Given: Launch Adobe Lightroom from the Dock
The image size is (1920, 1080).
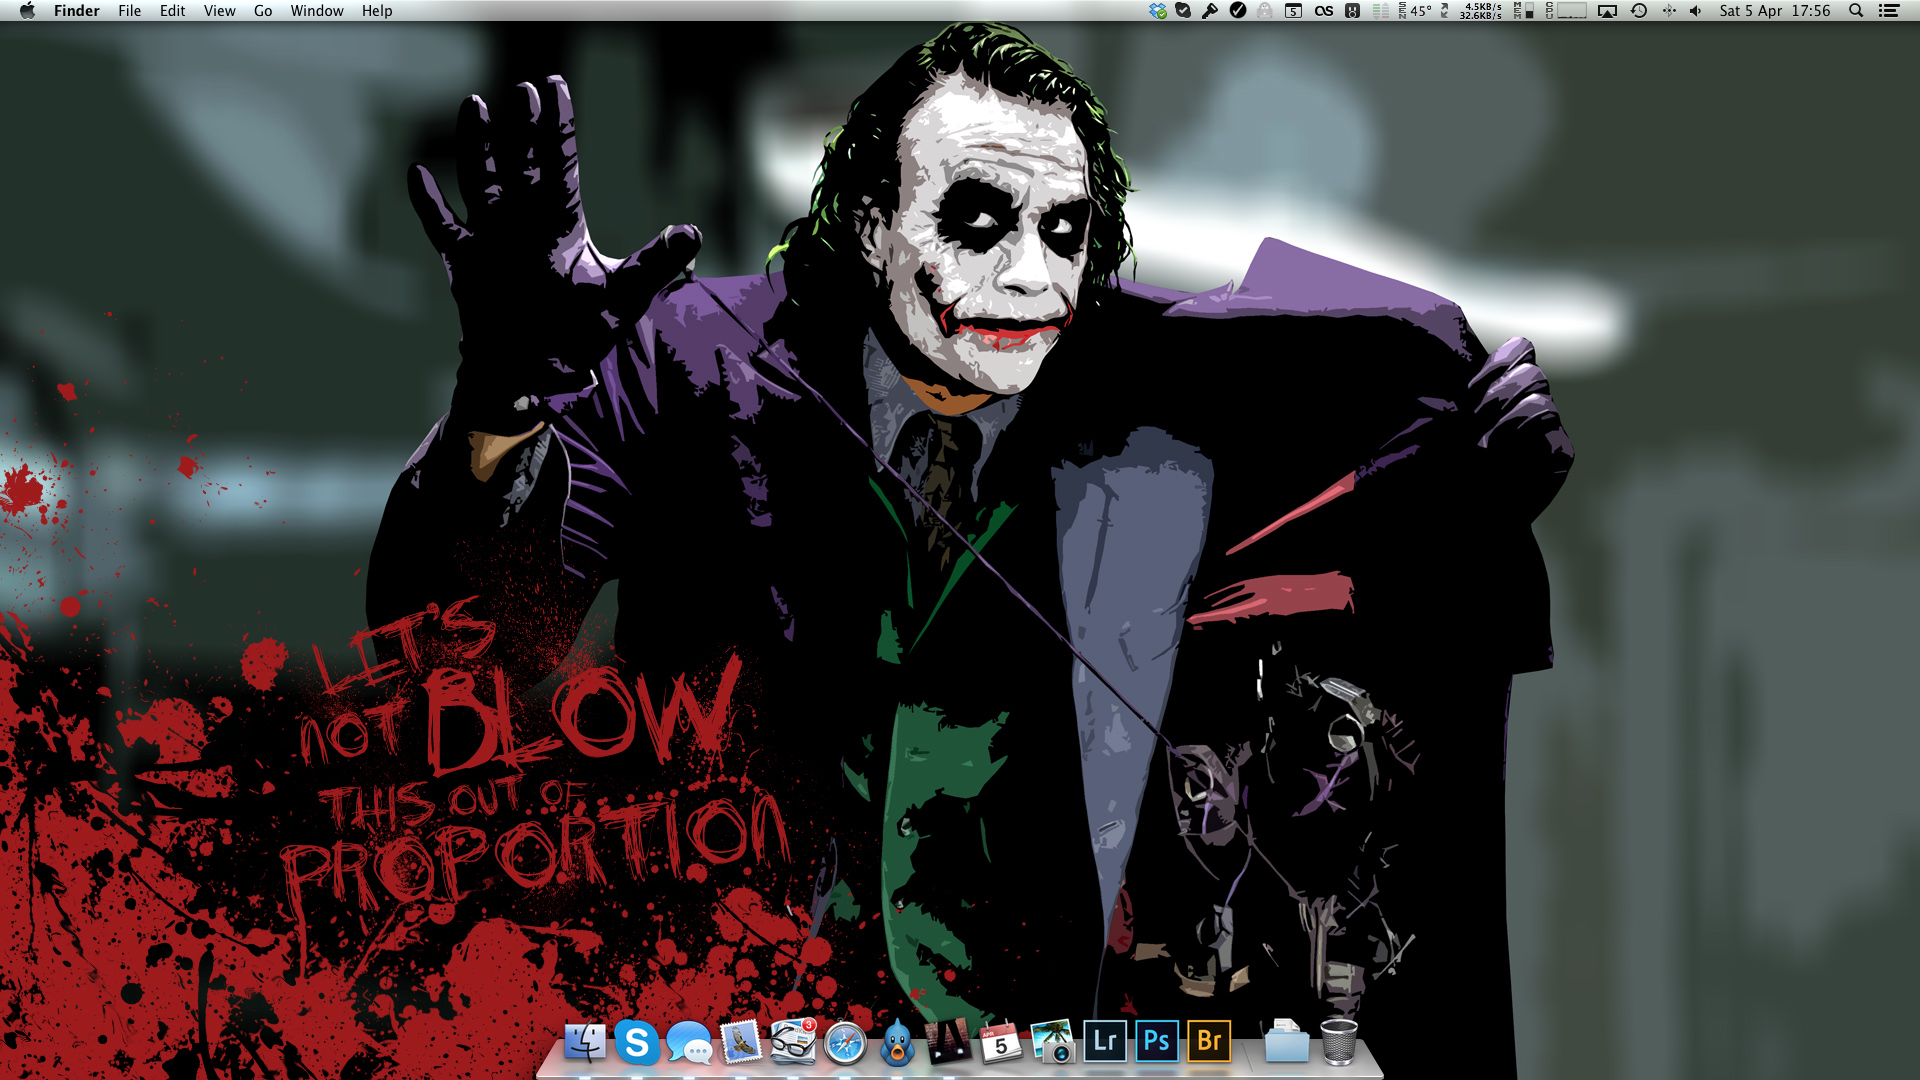Looking at the screenshot, I should coord(1105,1042).
